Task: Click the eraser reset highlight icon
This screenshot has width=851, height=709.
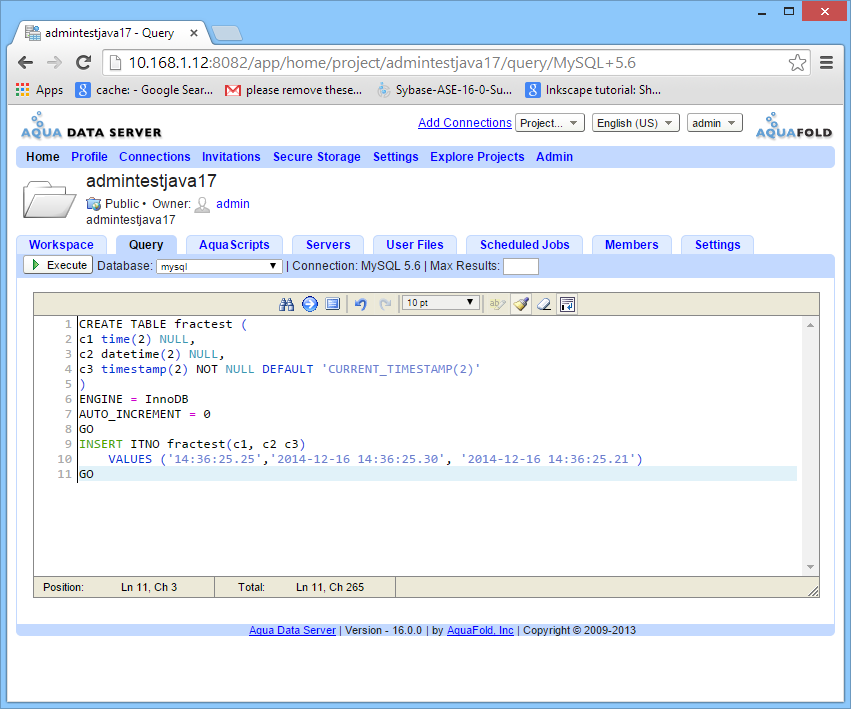Action: click(x=544, y=304)
